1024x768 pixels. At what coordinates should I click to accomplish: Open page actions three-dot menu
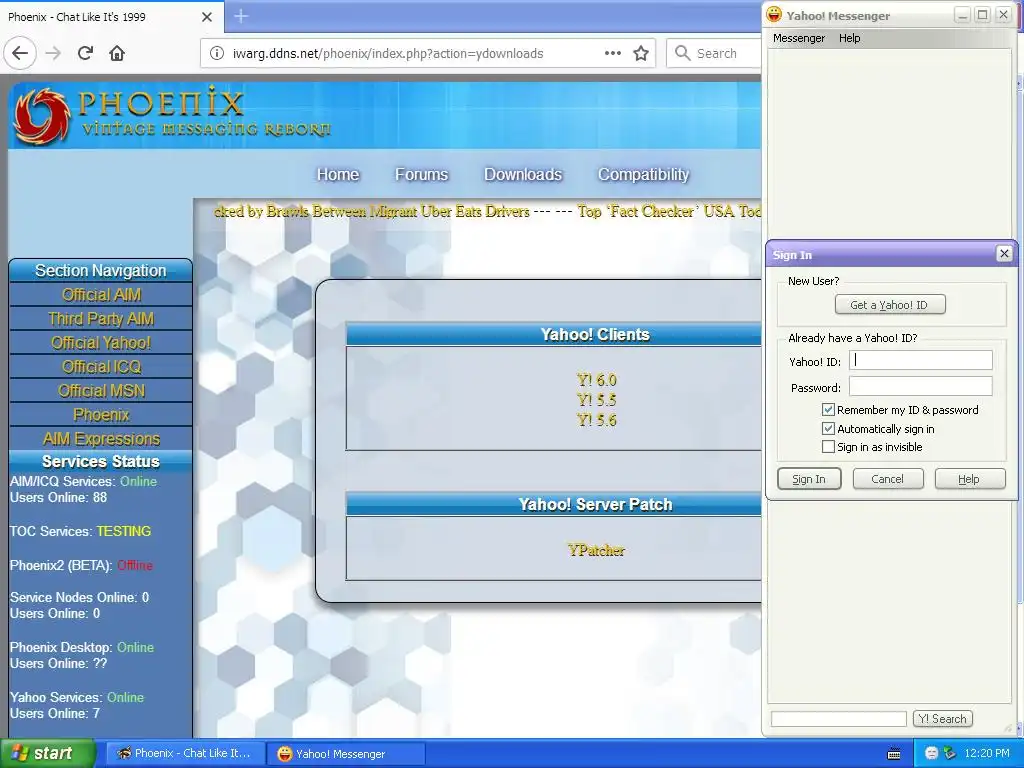(x=613, y=53)
